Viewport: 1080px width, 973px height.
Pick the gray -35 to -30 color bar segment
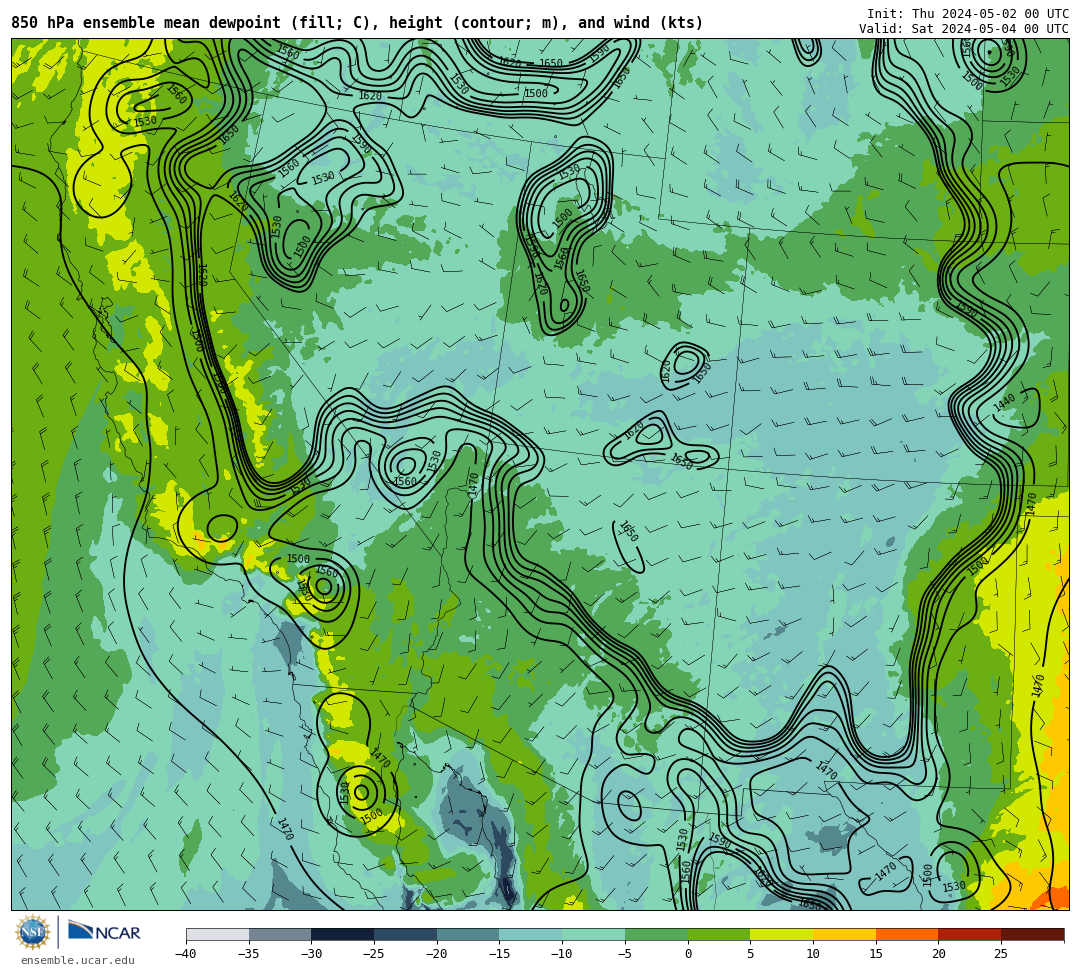280,934
